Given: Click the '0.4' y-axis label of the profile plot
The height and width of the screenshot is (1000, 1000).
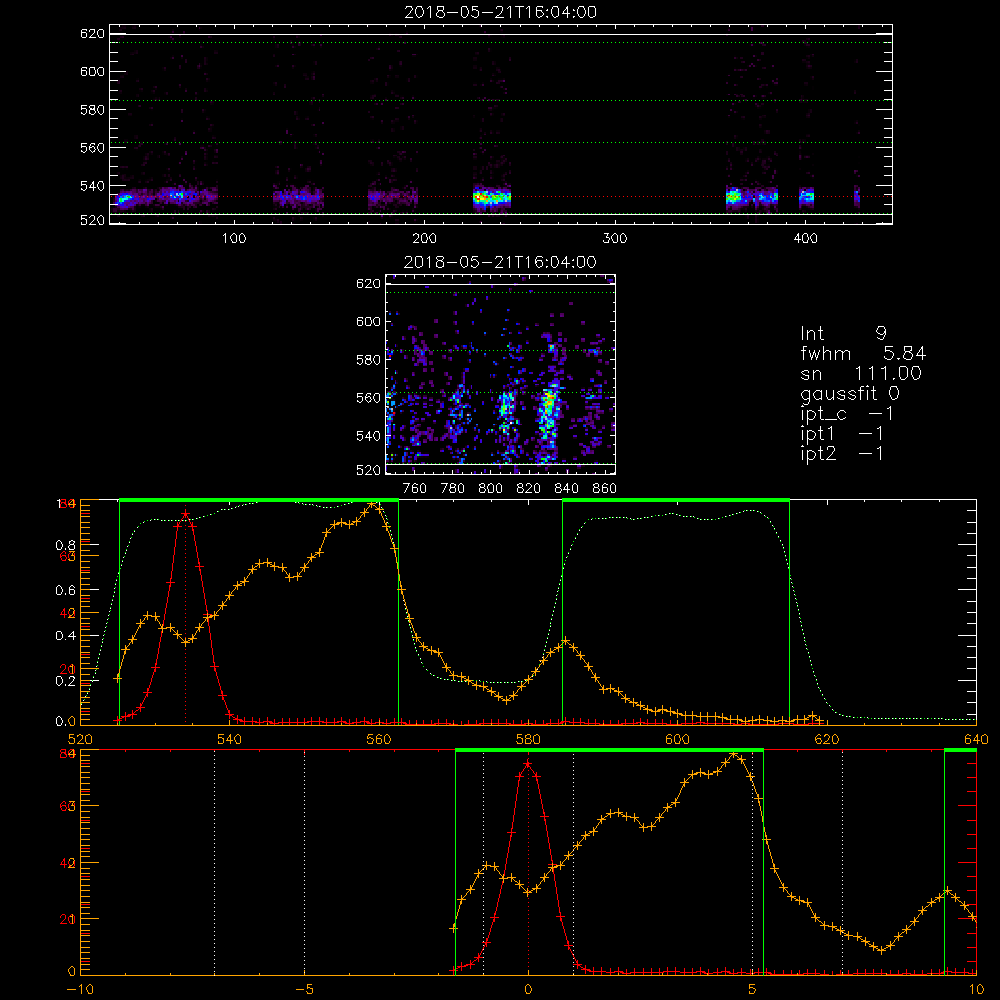Looking at the screenshot, I should point(65,636).
